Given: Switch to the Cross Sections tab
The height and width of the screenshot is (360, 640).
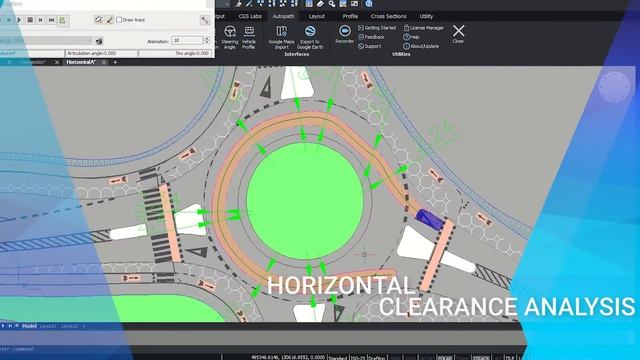Looking at the screenshot, I should [389, 16].
